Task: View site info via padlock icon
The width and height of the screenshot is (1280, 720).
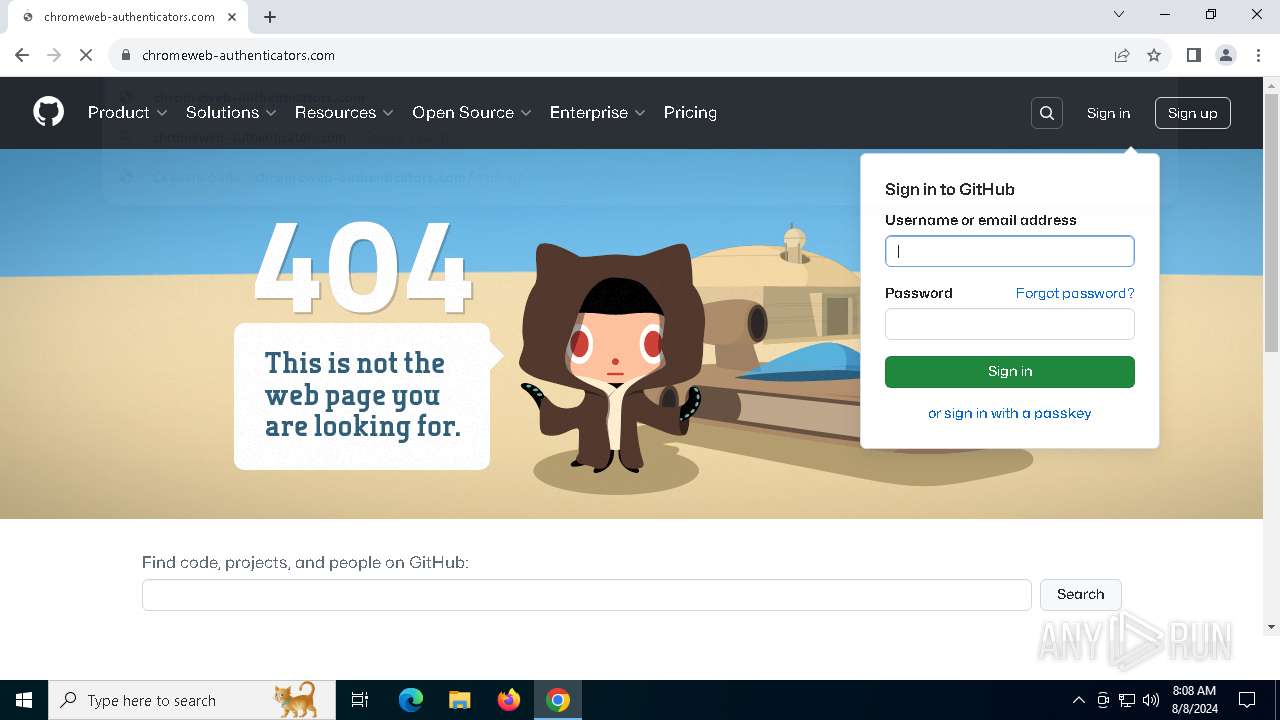Action: click(x=126, y=55)
